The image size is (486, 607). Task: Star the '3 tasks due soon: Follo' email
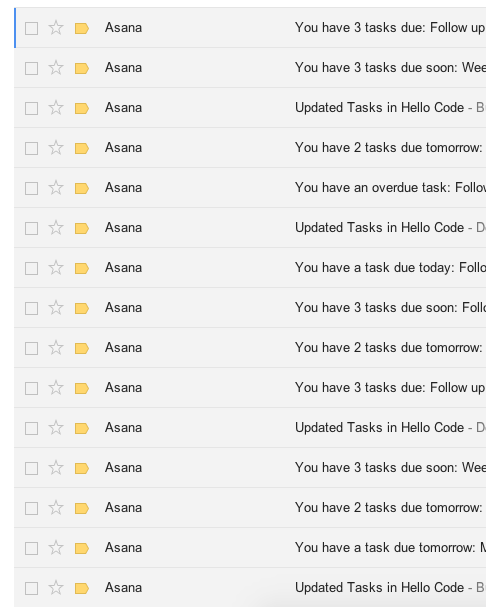56,308
